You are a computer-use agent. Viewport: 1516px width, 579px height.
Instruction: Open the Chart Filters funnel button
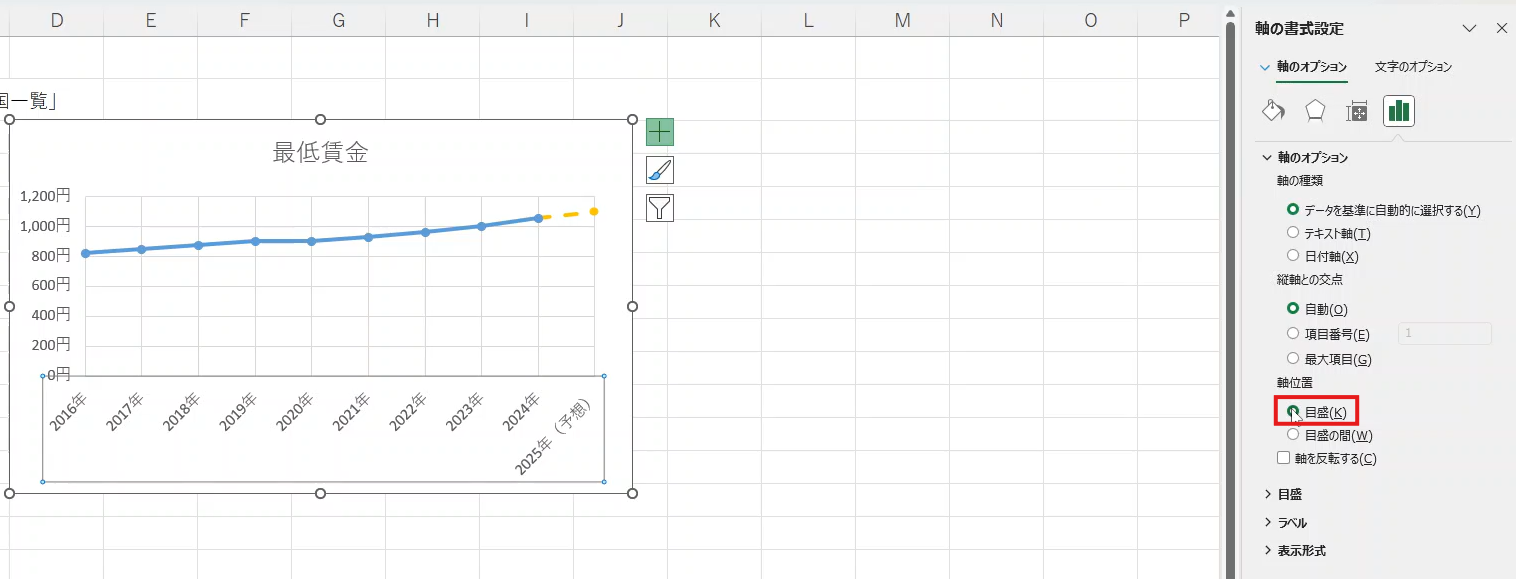pyautogui.click(x=660, y=208)
